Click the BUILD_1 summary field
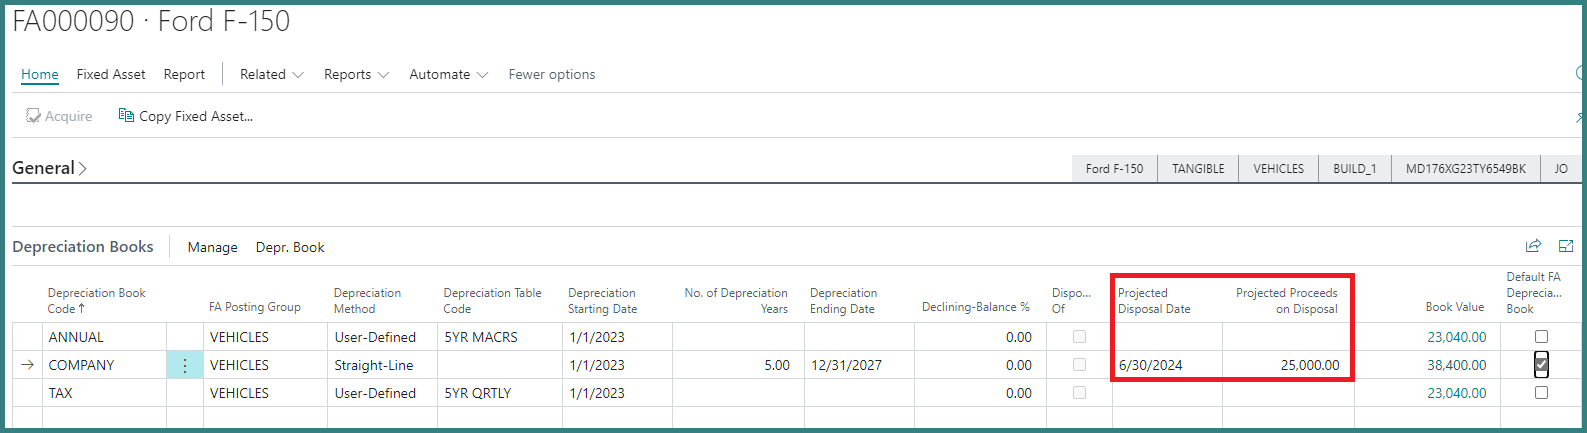1587x433 pixels. click(x=1354, y=168)
